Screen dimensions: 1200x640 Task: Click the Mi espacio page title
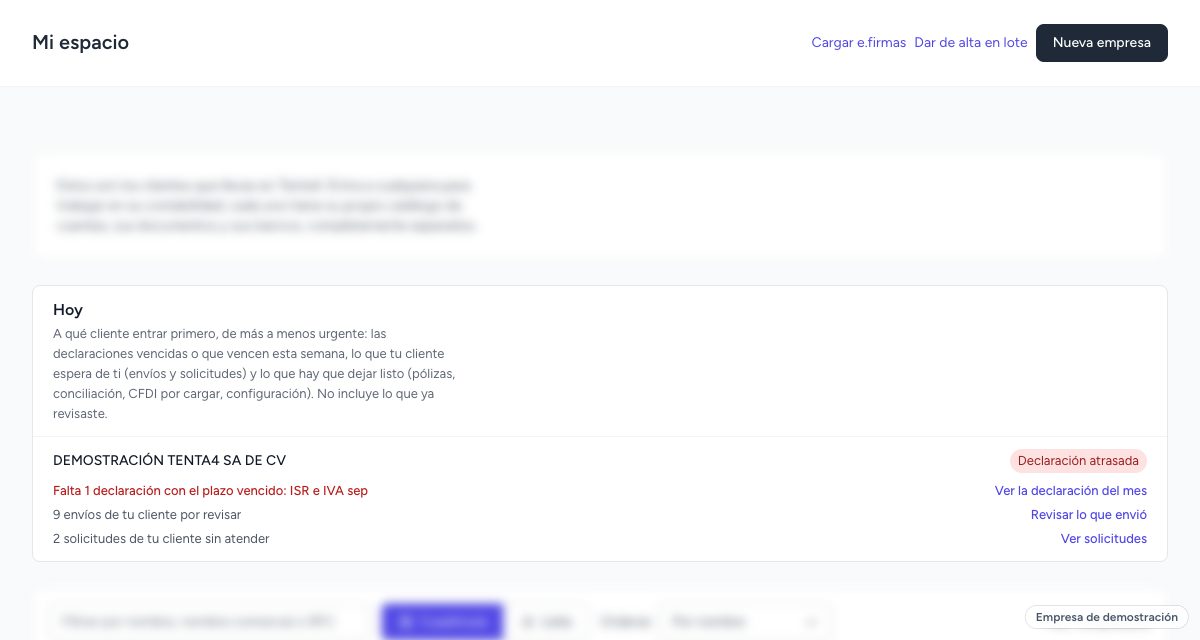(x=80, y=43)
